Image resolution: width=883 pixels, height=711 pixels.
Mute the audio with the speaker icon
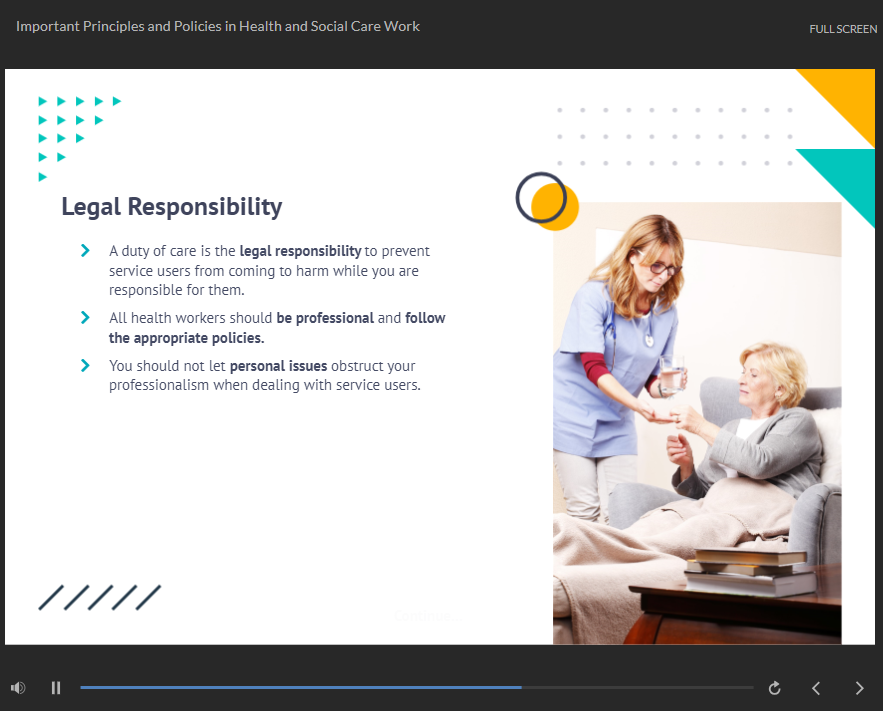tap(17, 688)
